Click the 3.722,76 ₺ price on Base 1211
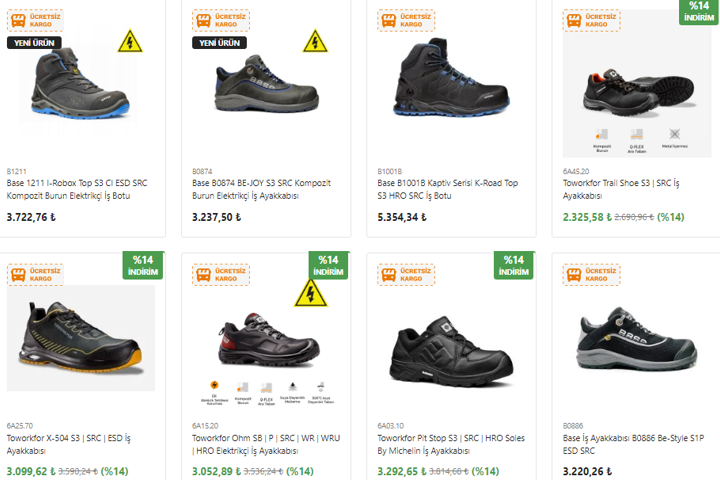 32,216
